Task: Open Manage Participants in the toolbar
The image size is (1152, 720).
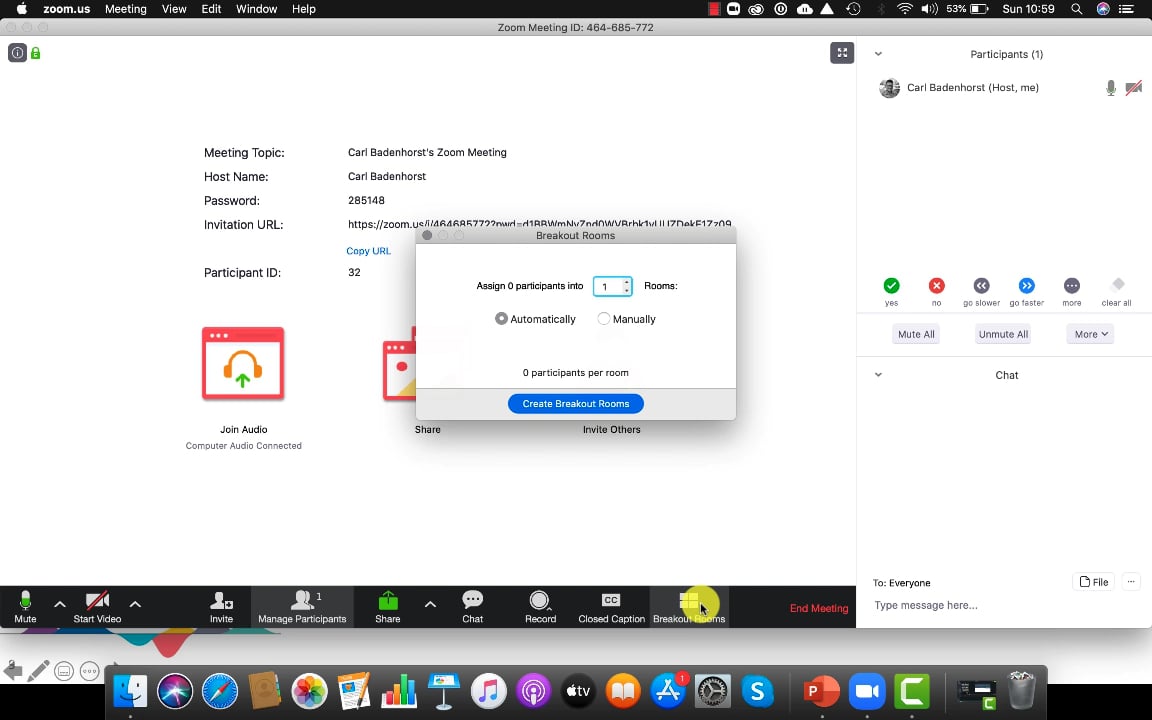Action: [x=302, y=606]
